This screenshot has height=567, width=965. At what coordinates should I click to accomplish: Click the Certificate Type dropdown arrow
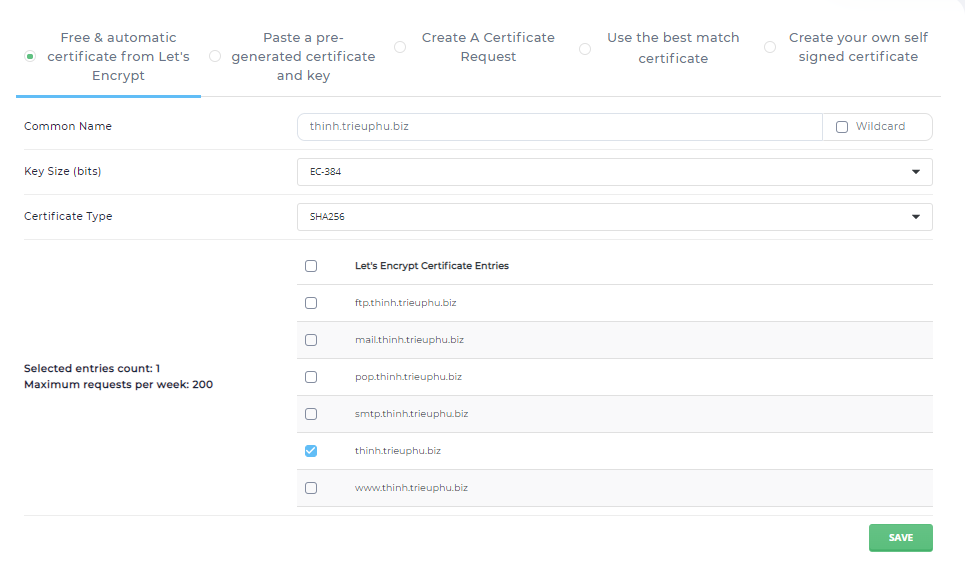coord(916,217)
